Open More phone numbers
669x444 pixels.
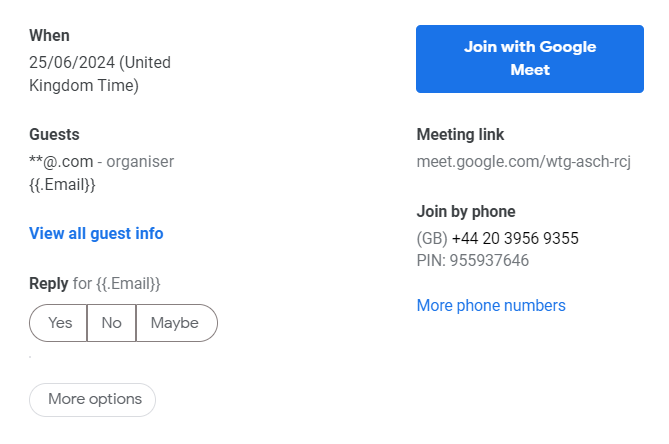pyautogui.click(x=491, y=305)
